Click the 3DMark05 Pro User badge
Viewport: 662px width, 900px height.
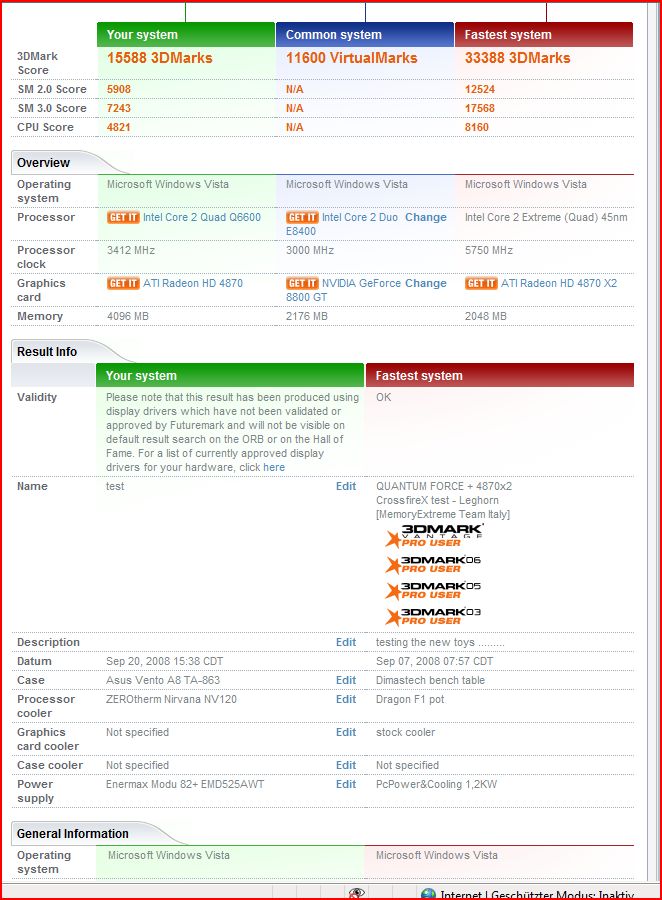tap(433, 591)
